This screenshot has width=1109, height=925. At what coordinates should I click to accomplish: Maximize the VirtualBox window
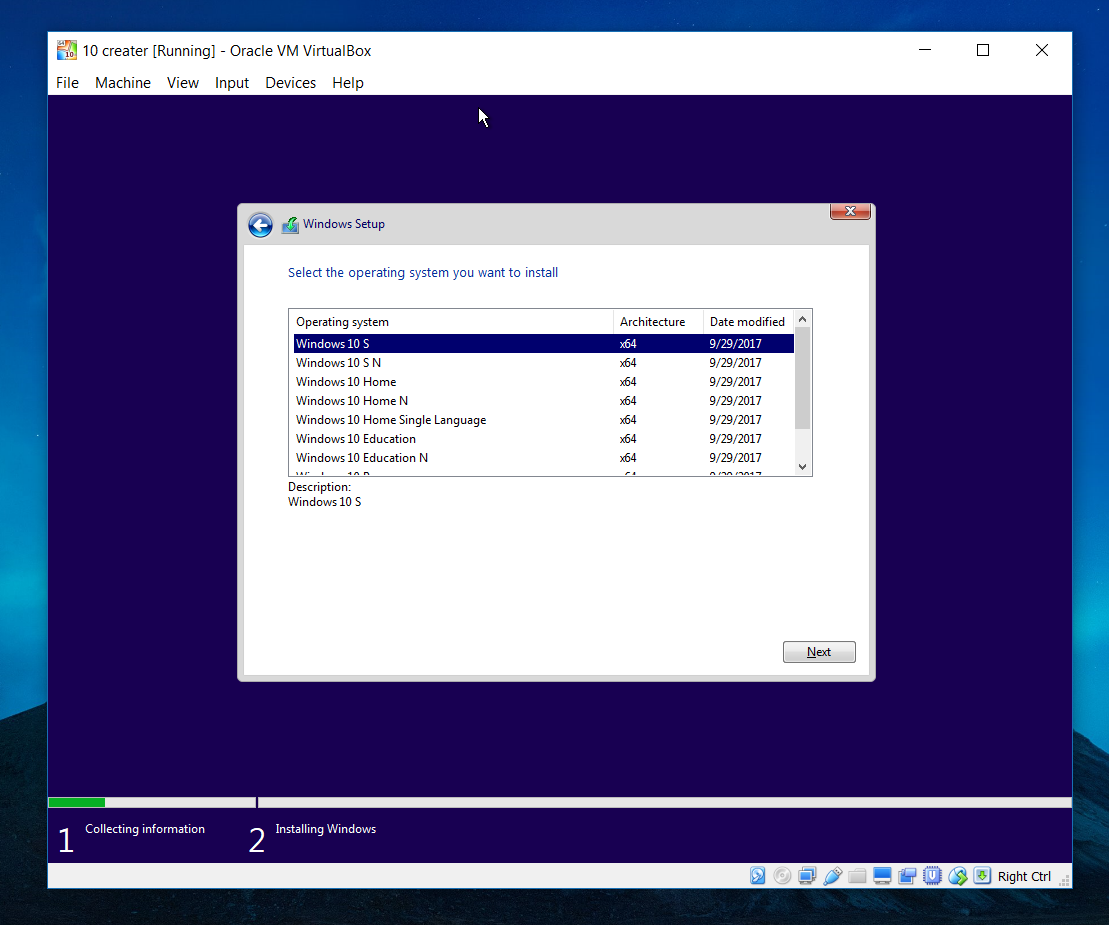tap(982, 50)
